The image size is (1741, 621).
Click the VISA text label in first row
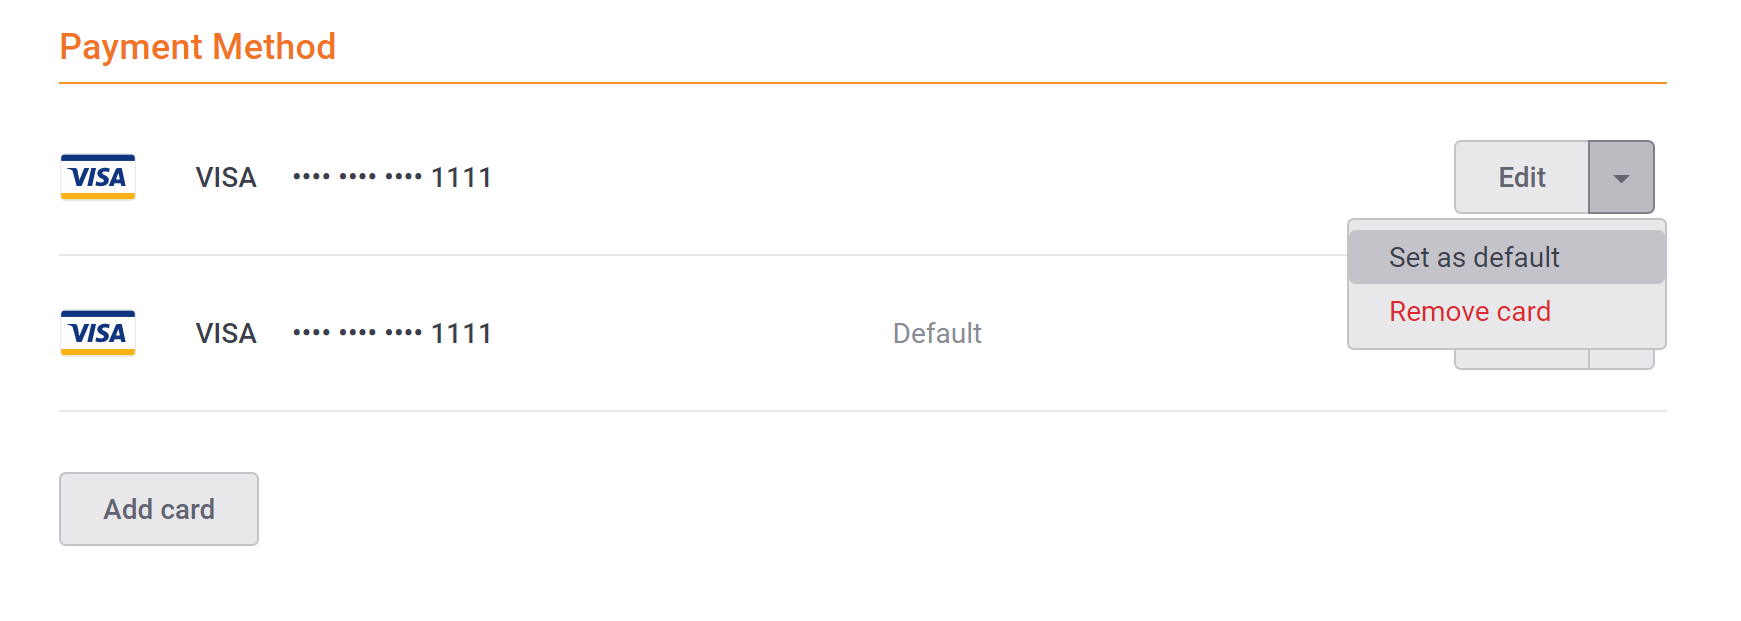click(226, 177)
